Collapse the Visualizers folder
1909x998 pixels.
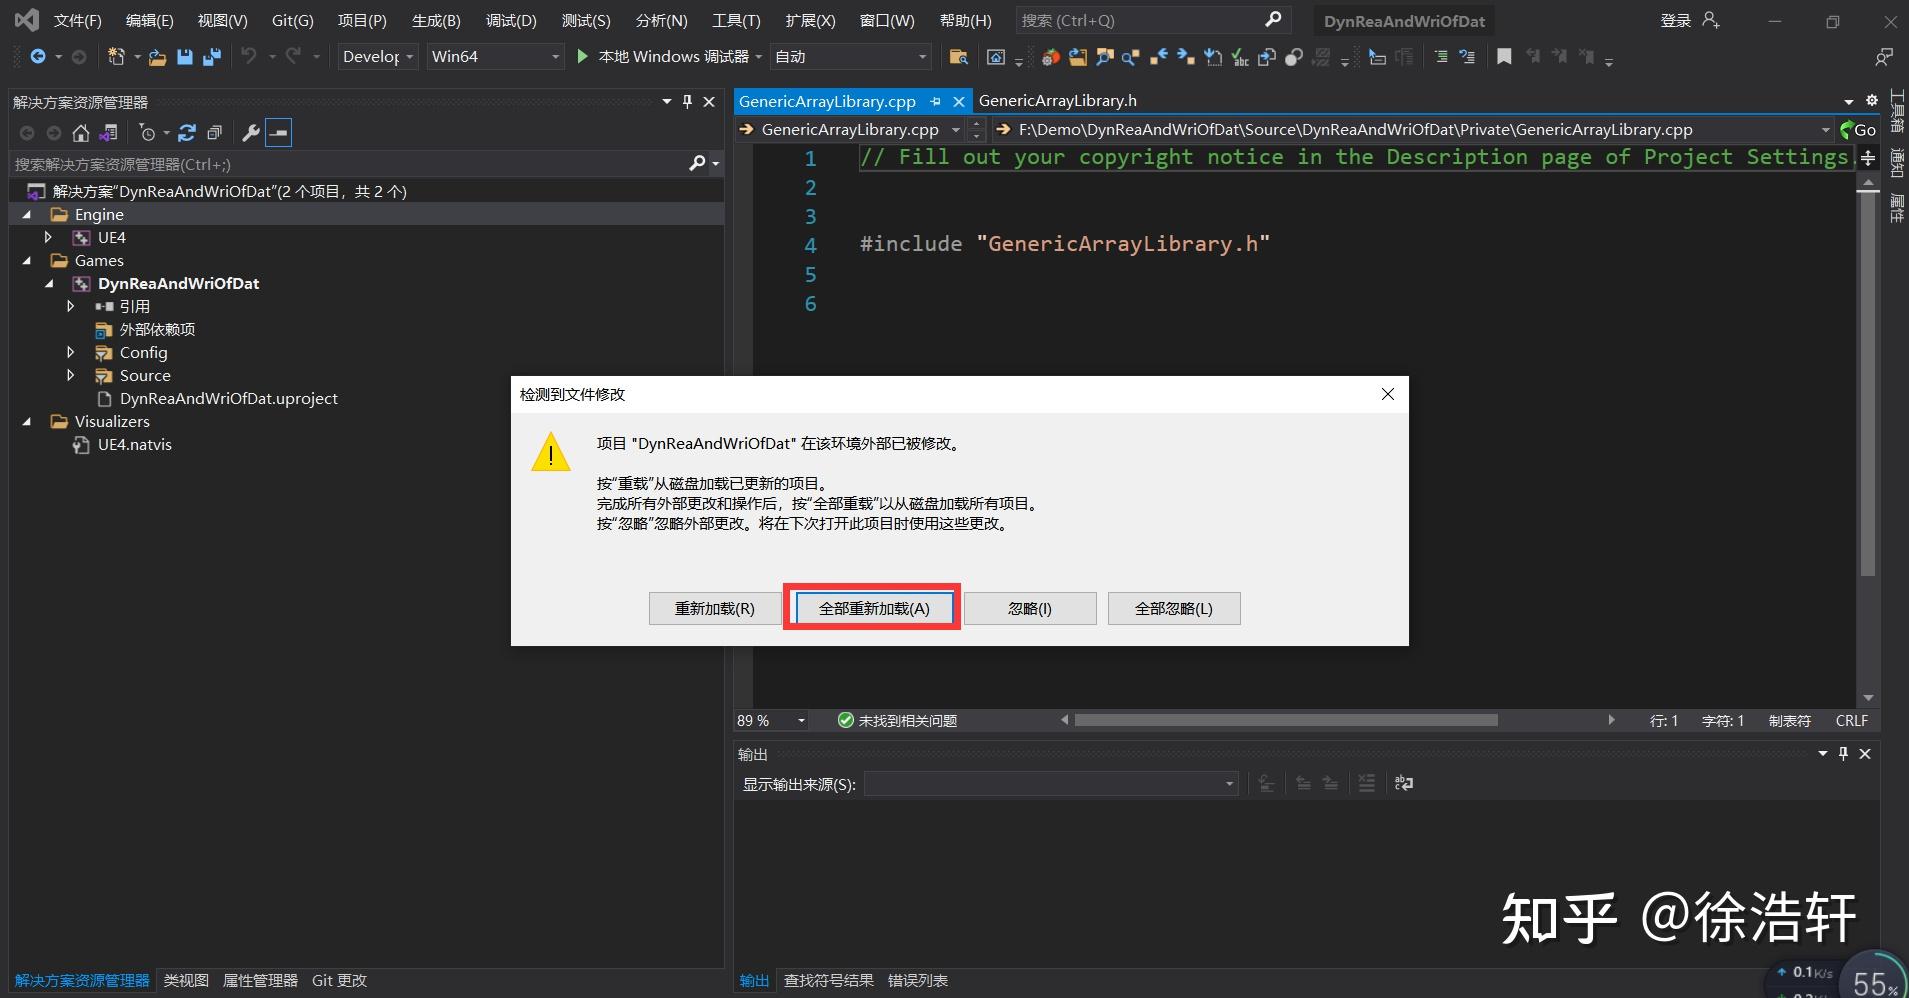click(x=27, y=421)
